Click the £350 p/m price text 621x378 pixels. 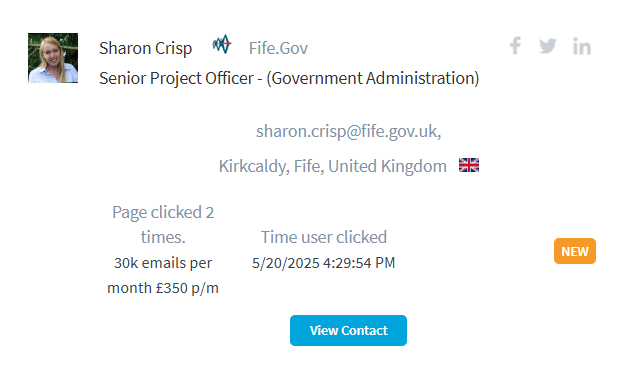[x=187, y=288]
